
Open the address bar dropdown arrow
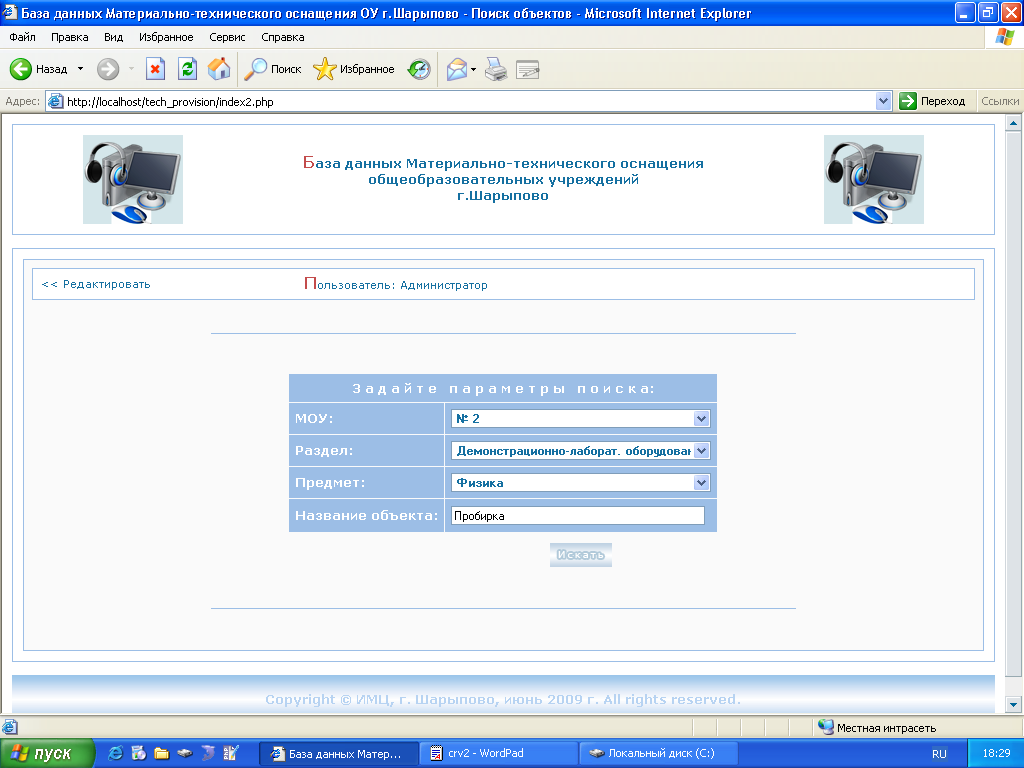[883, 101]
